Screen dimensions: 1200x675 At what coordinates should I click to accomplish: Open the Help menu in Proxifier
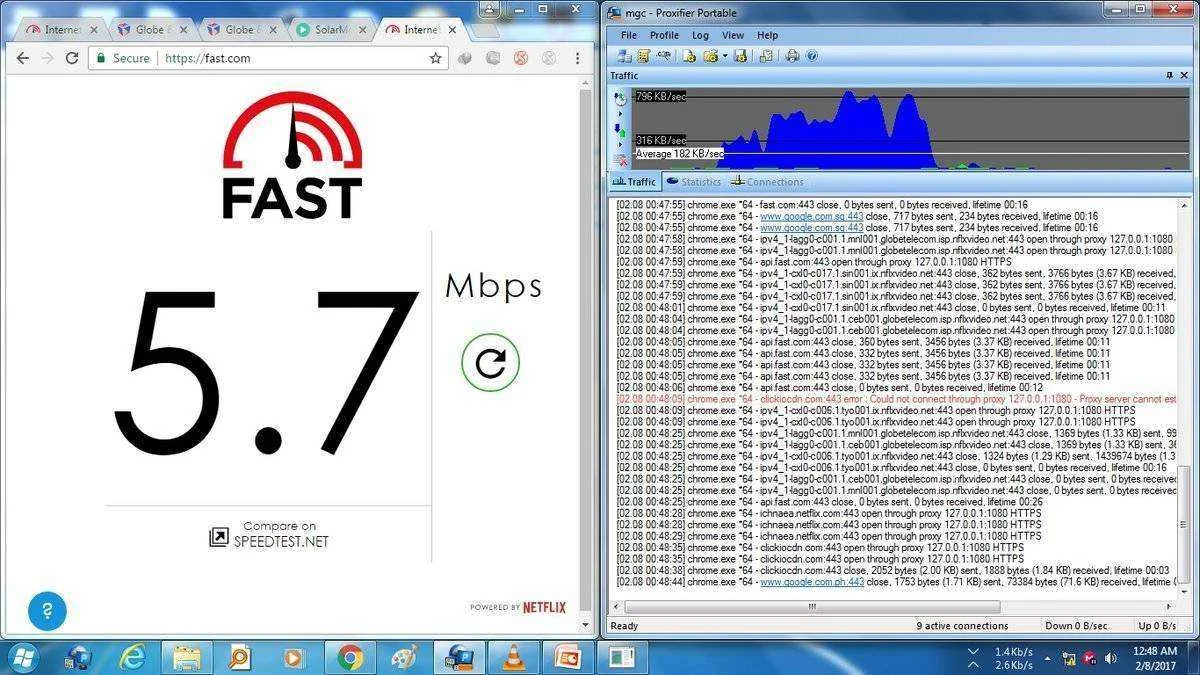767,35
